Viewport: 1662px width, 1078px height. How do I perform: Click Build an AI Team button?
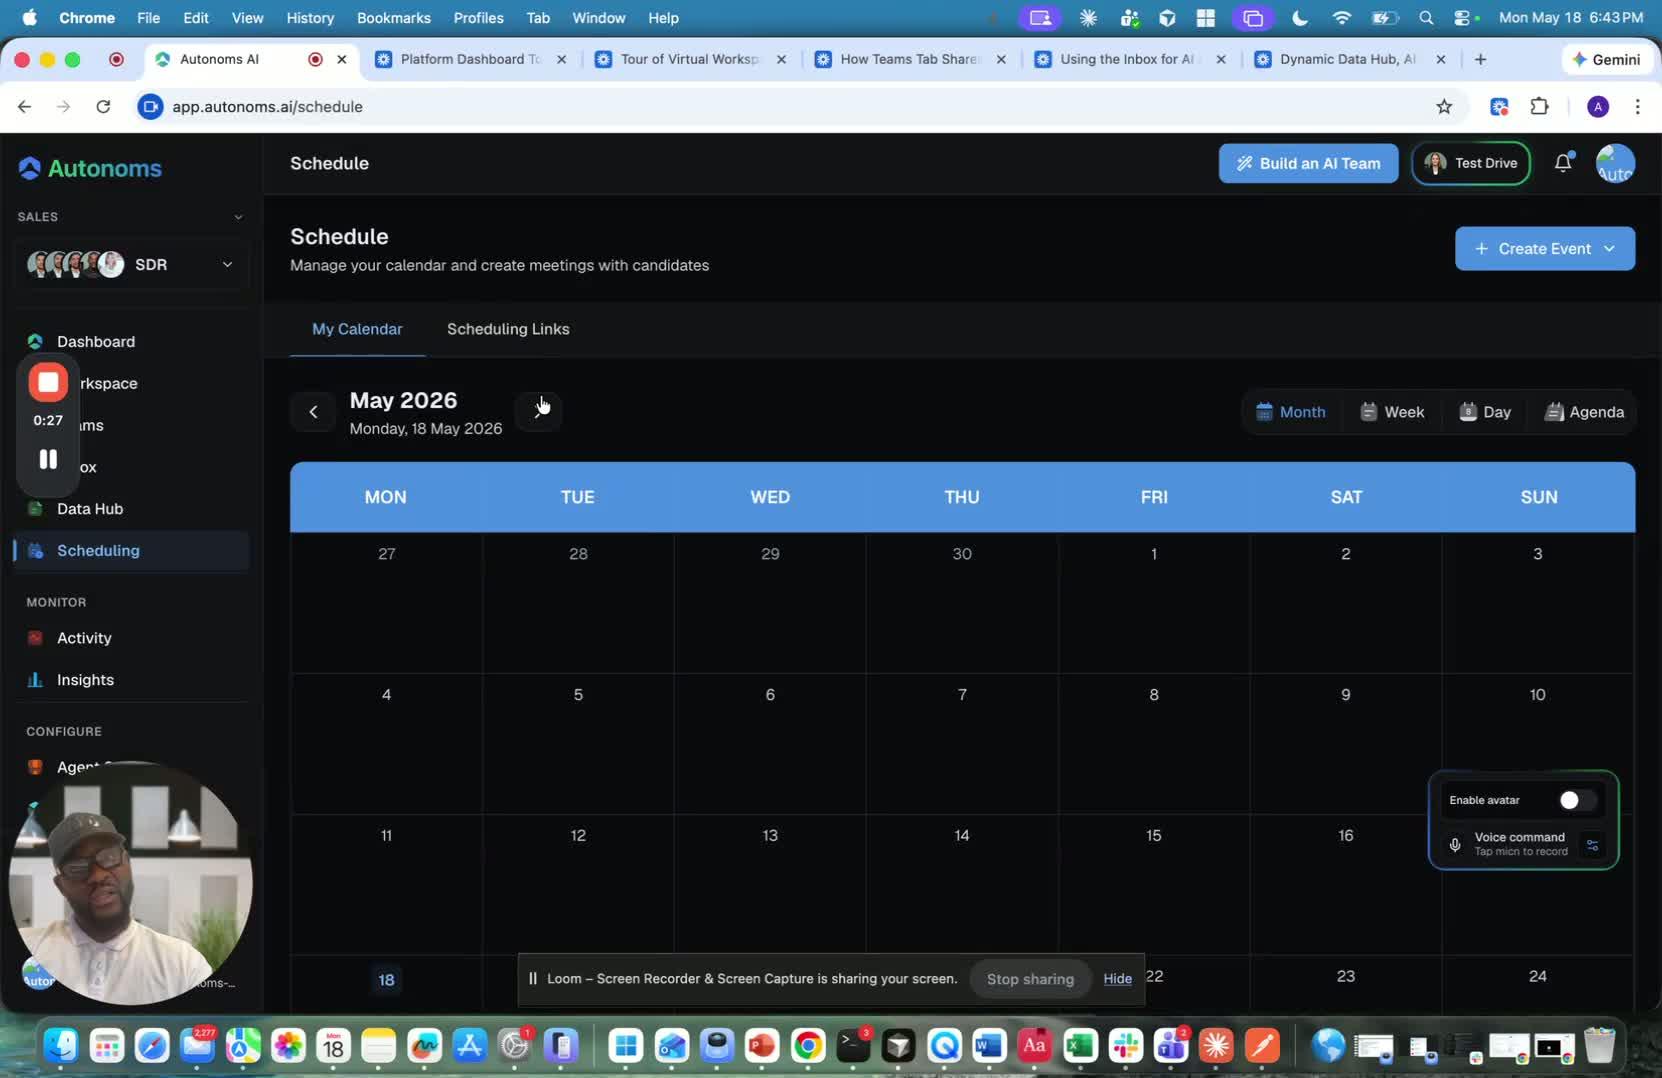coord(1308,163)
